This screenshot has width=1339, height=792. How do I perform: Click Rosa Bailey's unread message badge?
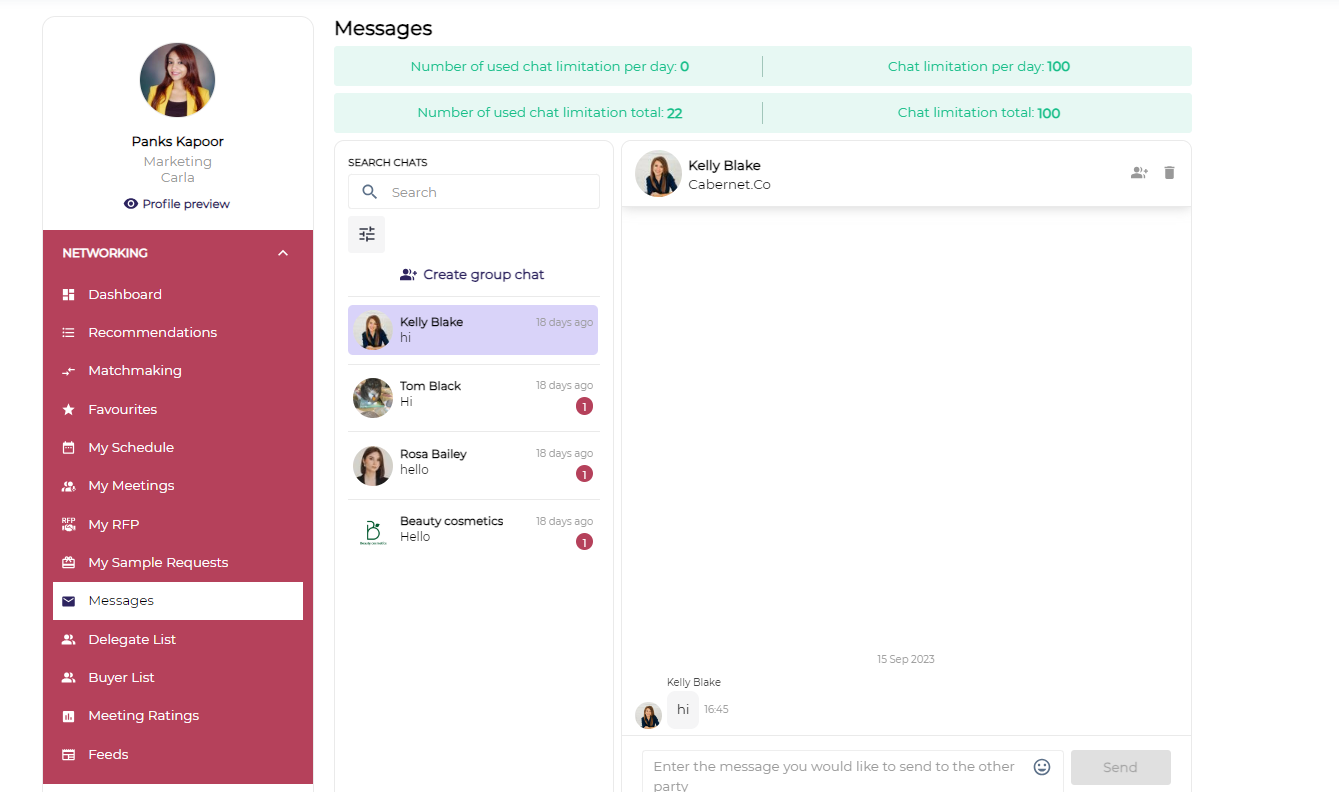[x=584, y=474]
